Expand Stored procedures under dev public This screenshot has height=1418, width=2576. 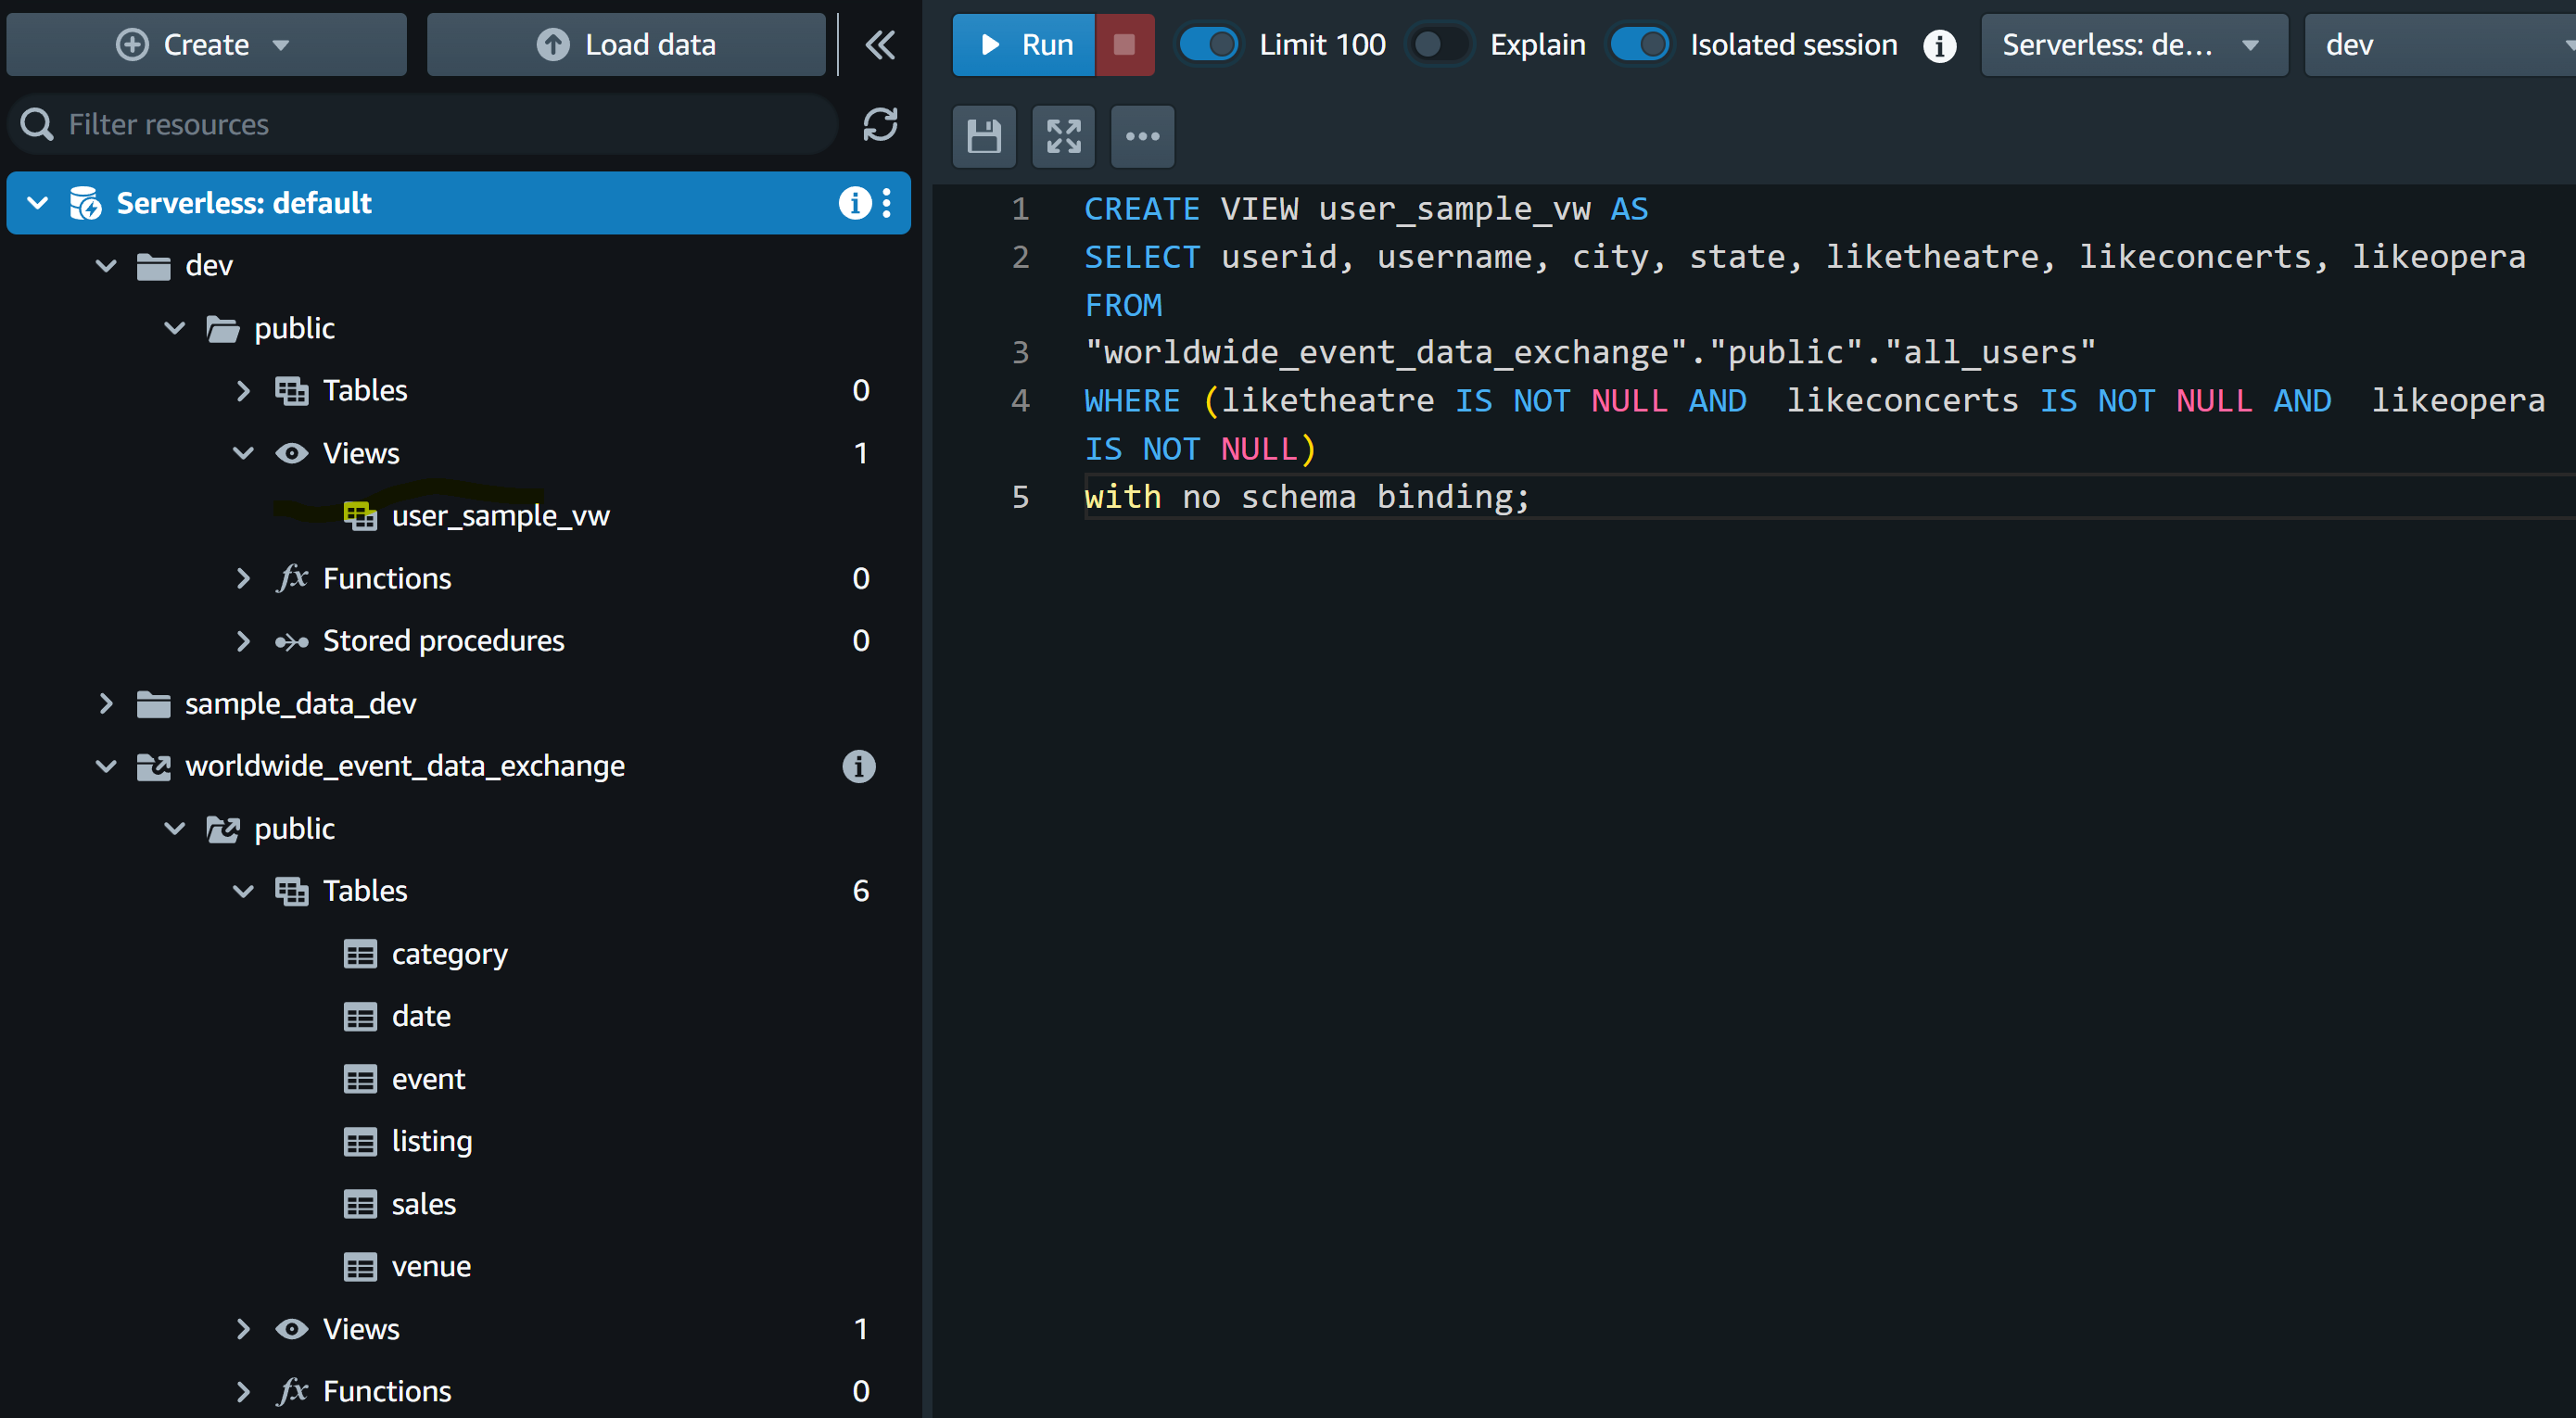coord(243,641)
